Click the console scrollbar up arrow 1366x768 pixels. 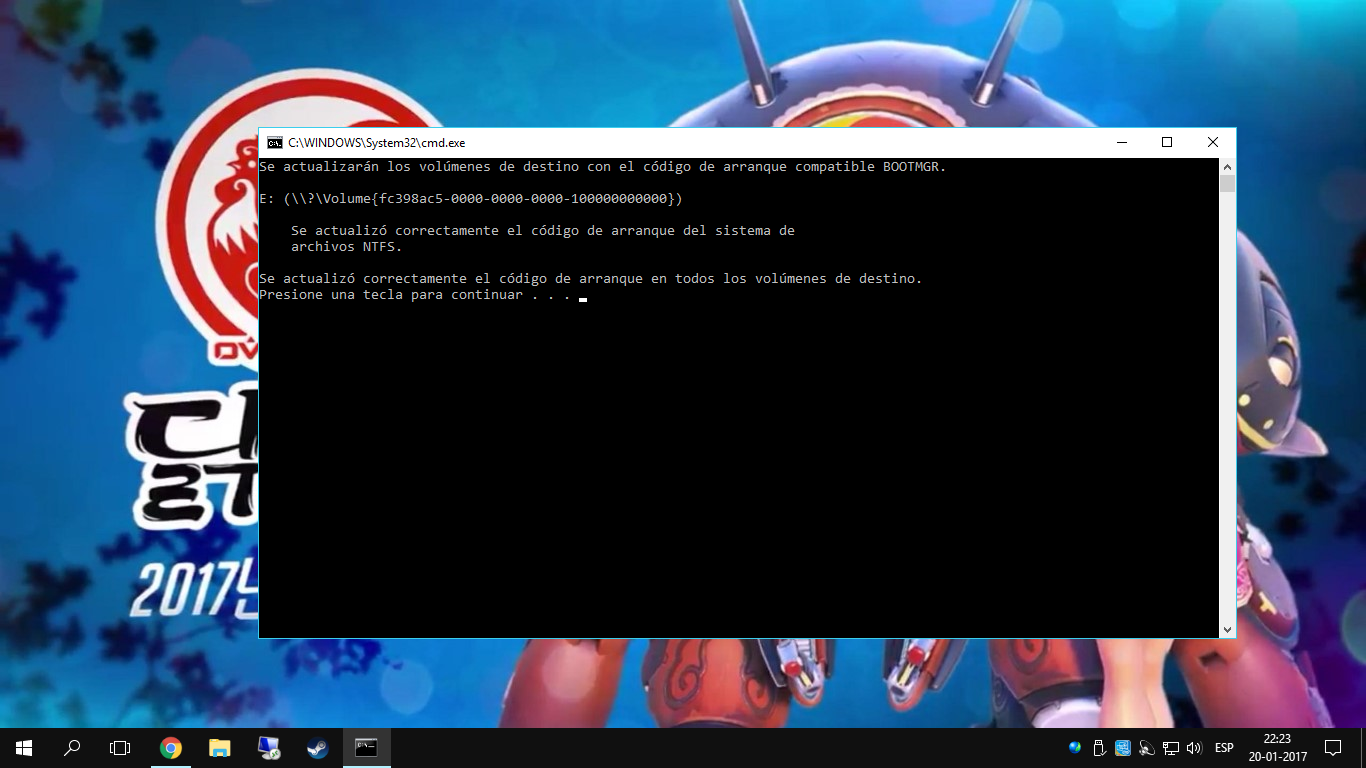pos(1227,166)
